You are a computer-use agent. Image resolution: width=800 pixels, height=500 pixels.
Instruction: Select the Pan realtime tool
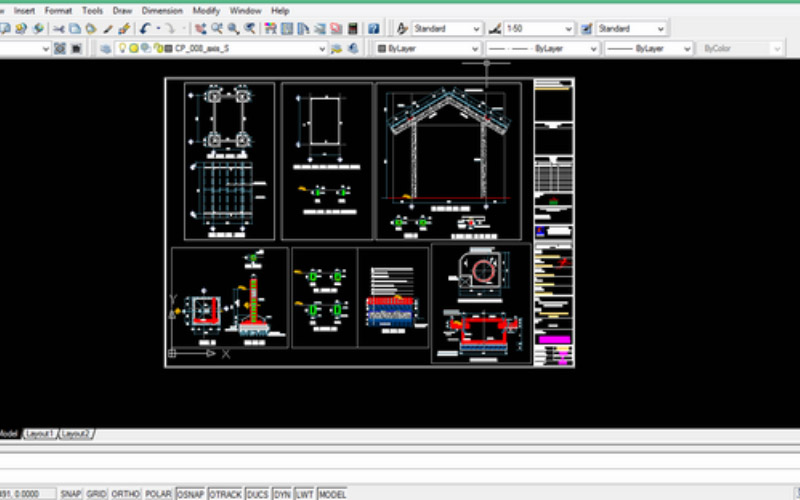[x=201, y=29]
